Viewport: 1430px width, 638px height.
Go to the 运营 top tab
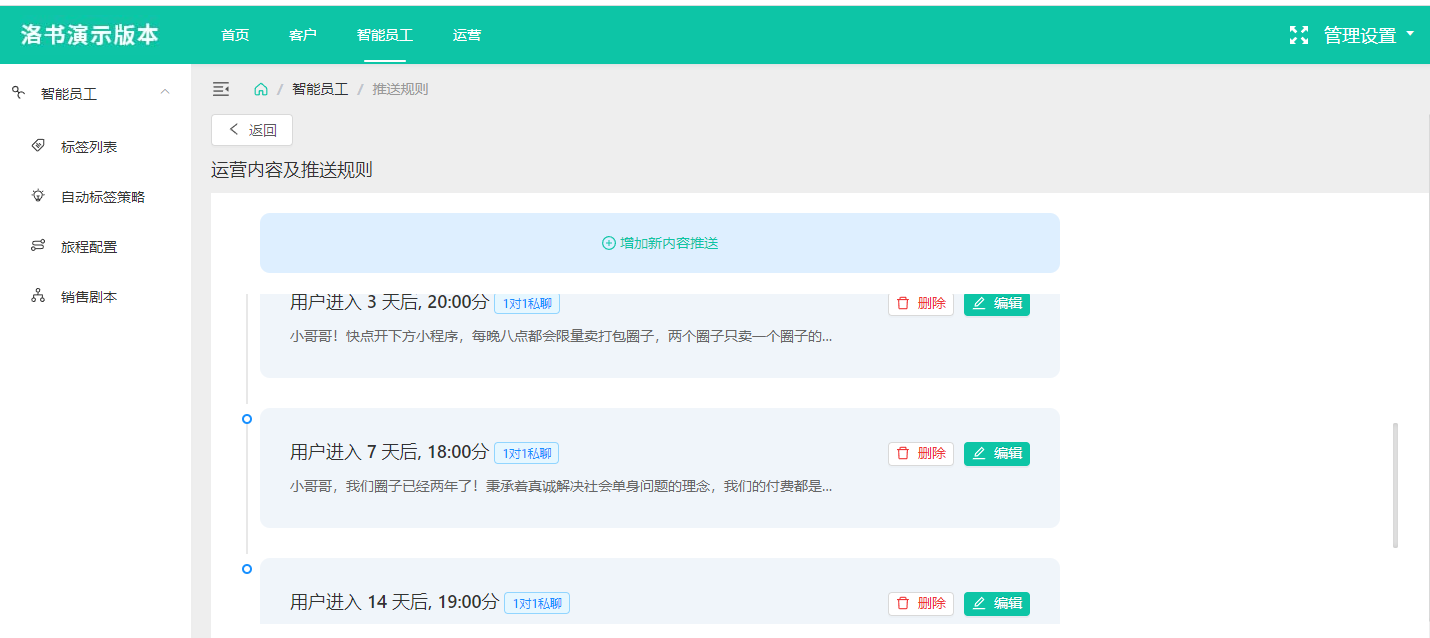(x=466, y=35)
